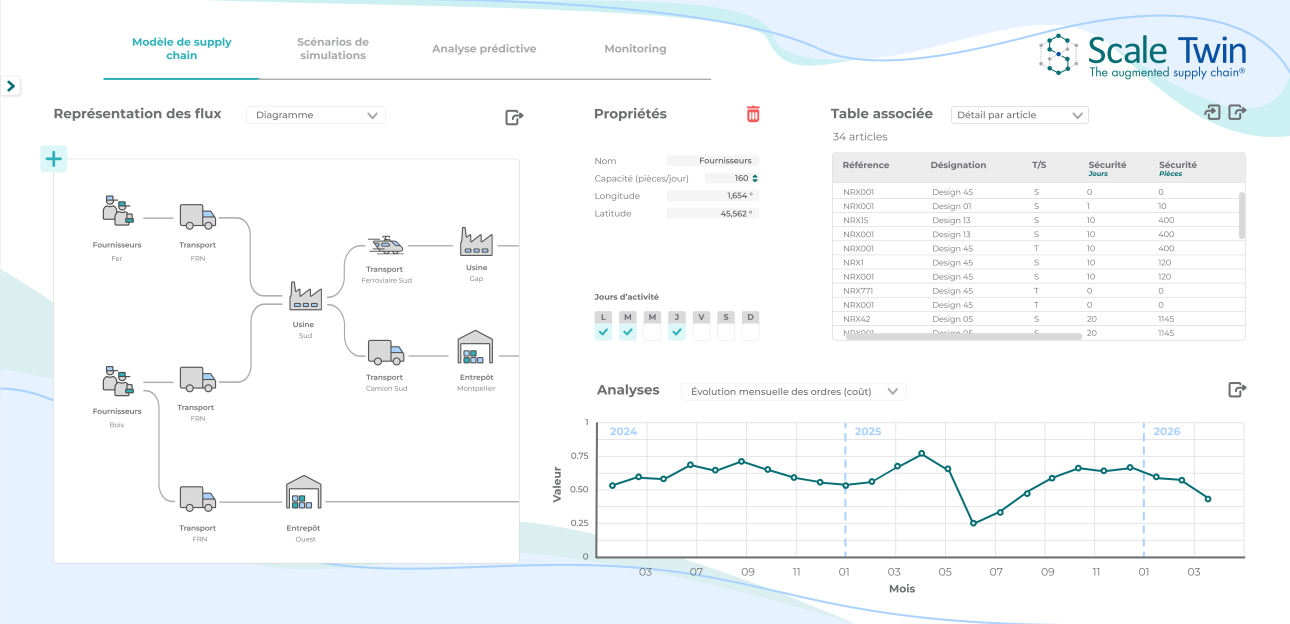This screenshot has height=624, width=1290.
Task: Open the Diagramme view dropdown
Action: pos(315,115)
